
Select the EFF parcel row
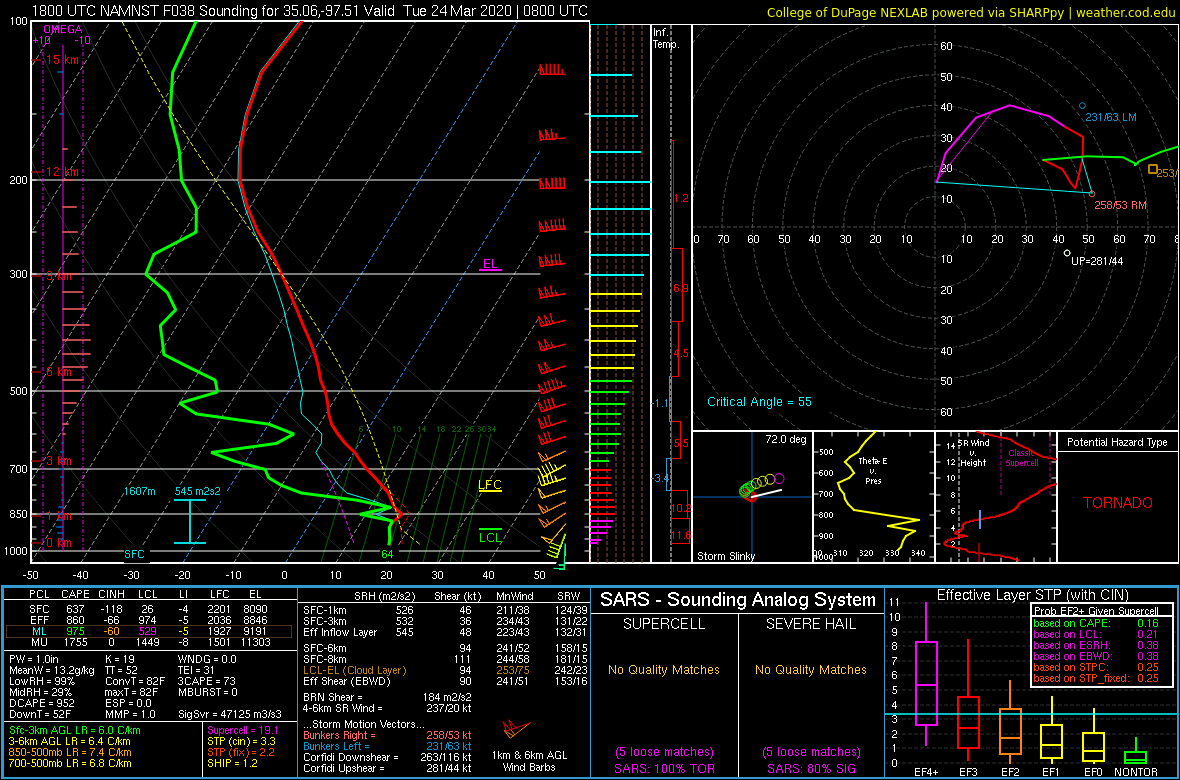click(149, 619)
